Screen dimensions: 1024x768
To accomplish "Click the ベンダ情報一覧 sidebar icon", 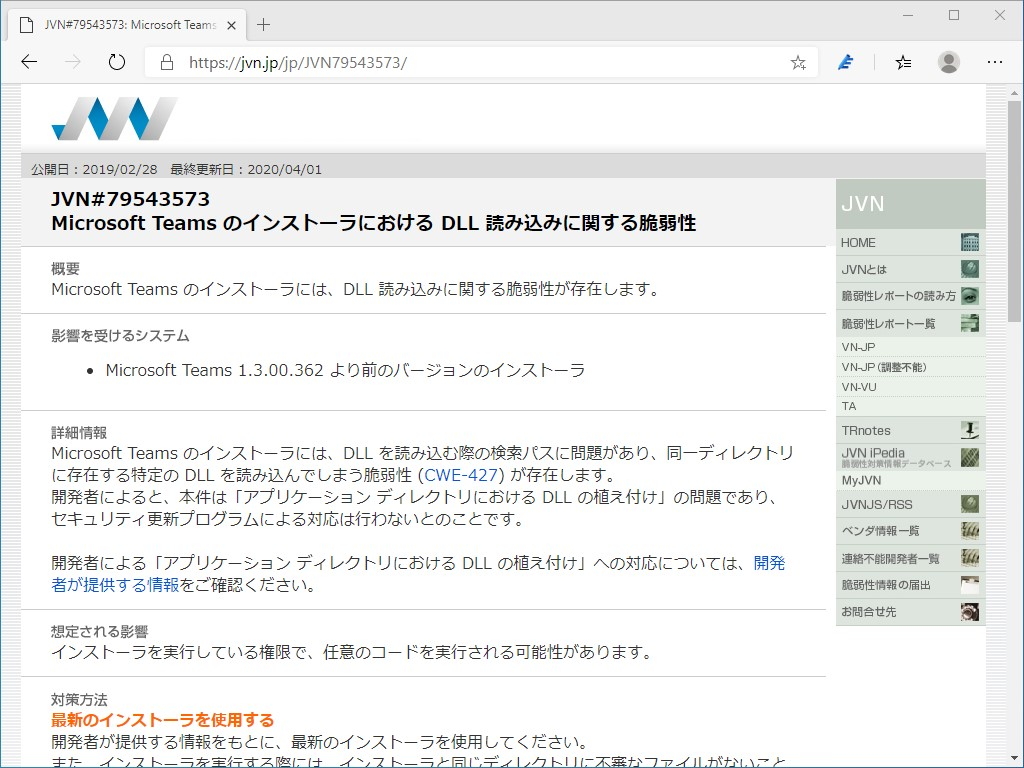I will point(968,530).
